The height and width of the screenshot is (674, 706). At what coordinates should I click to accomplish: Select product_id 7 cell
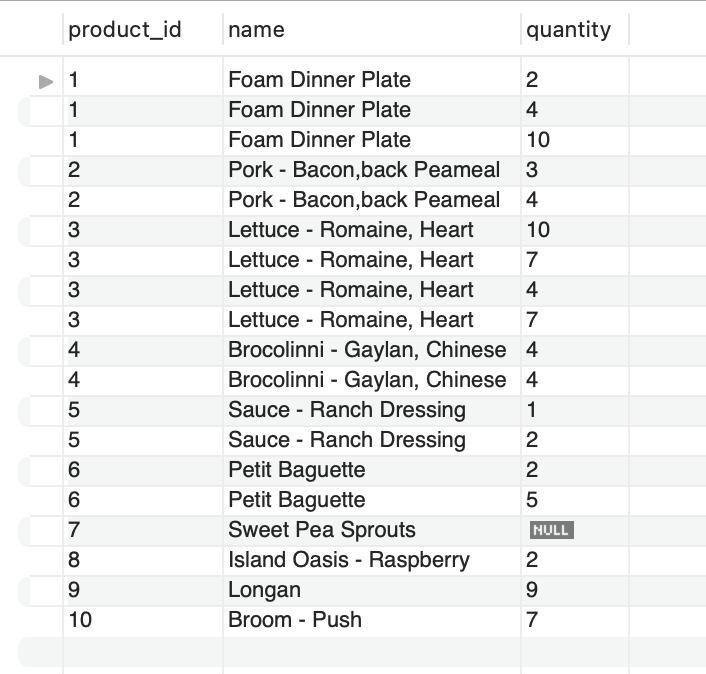click(143, 530)
